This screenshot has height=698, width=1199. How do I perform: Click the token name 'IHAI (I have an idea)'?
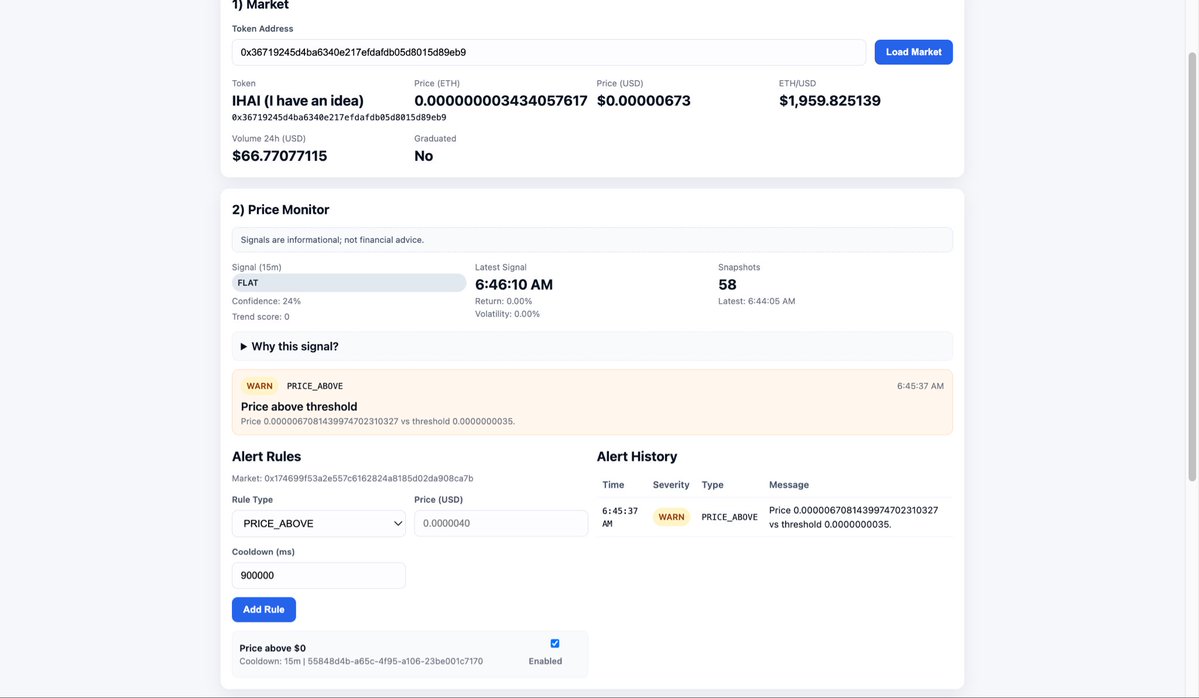(297, 101)
